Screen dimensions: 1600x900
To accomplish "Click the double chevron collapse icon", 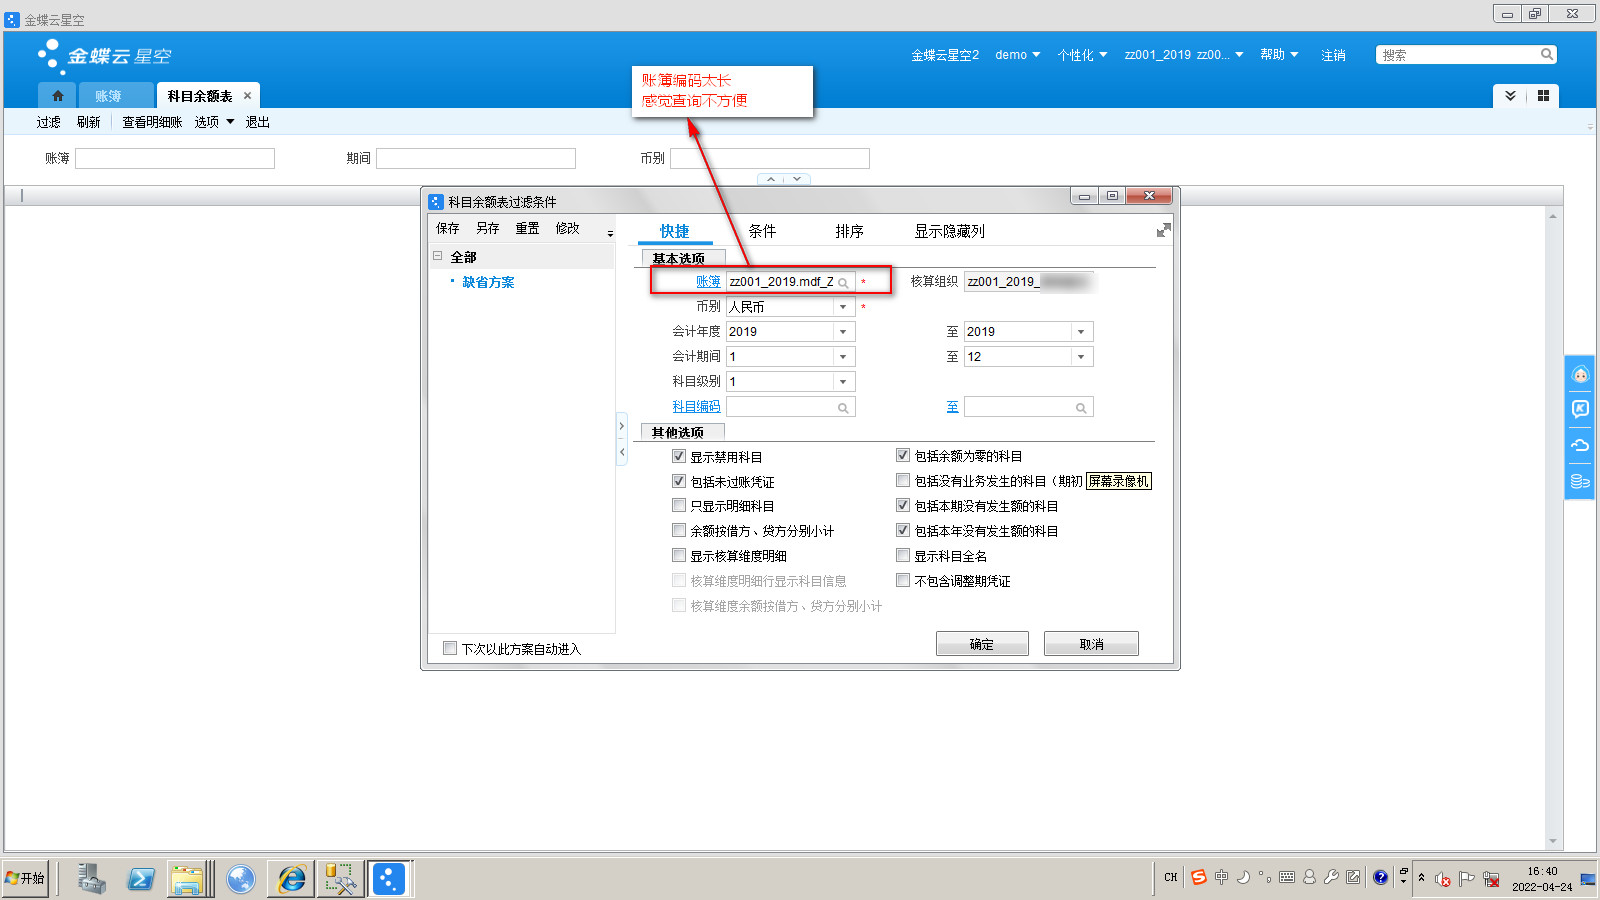I will (1510, 96).
